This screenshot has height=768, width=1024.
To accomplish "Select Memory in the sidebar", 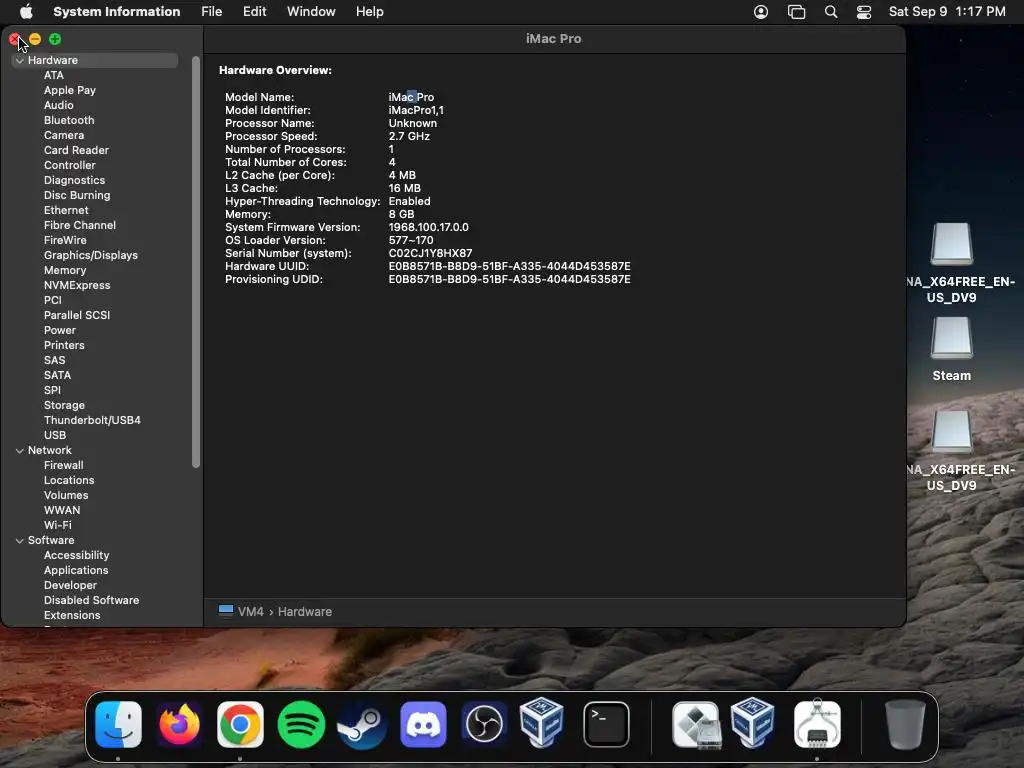I will pos(65,270).
